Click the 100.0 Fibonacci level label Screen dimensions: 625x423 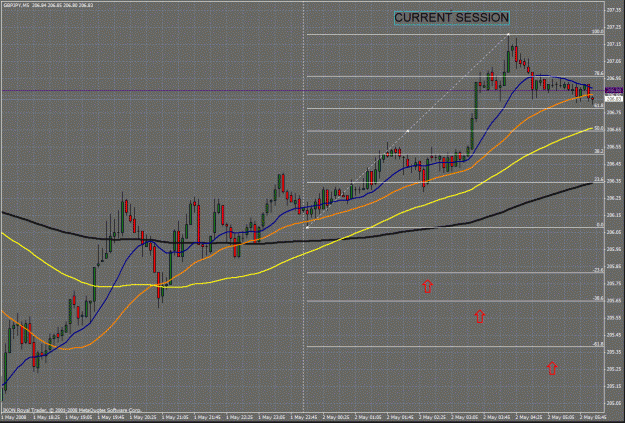pos(597,31)
